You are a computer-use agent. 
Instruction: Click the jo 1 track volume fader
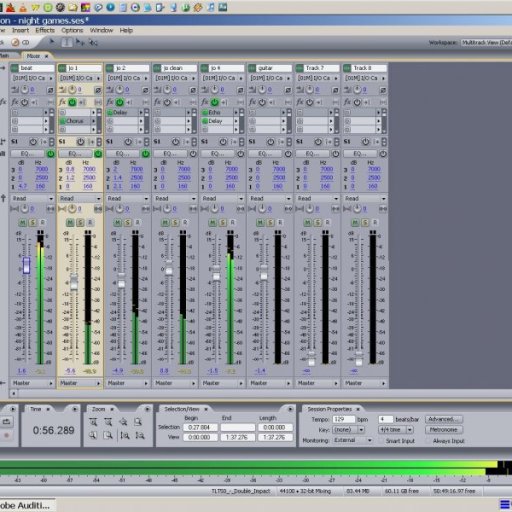[74, 282]
